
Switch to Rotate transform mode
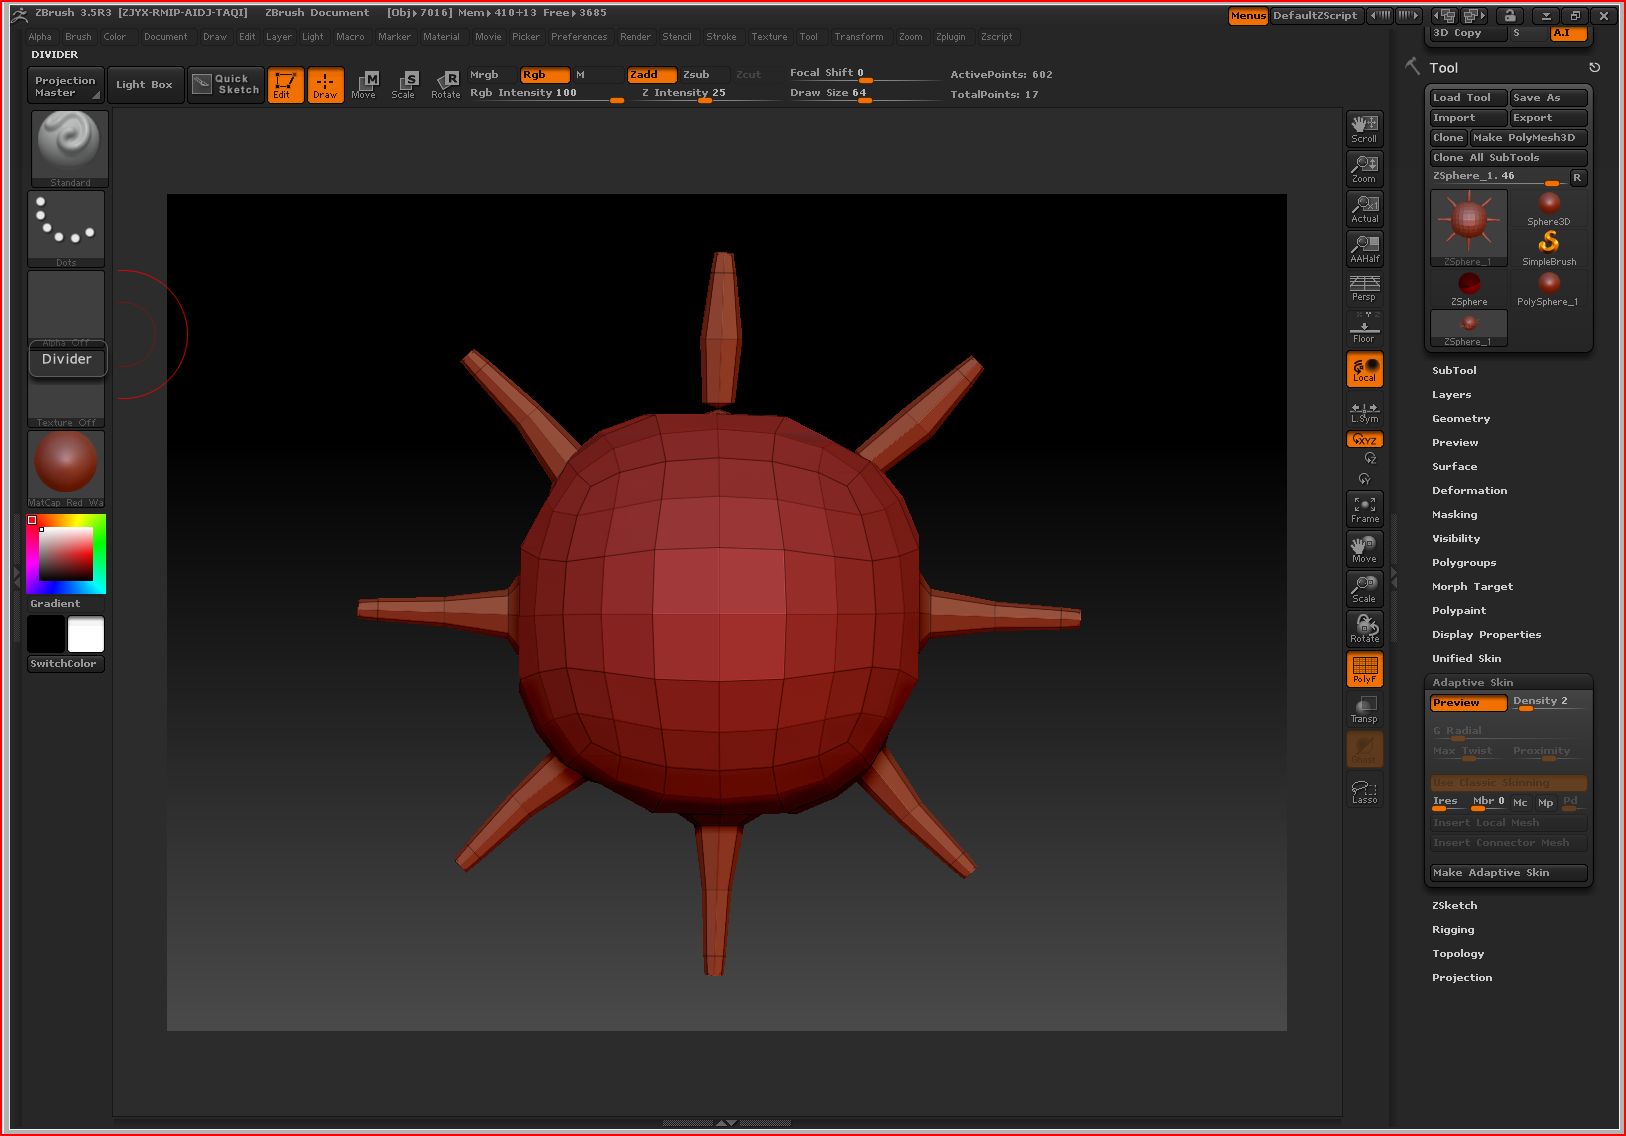tap(446, 85)
